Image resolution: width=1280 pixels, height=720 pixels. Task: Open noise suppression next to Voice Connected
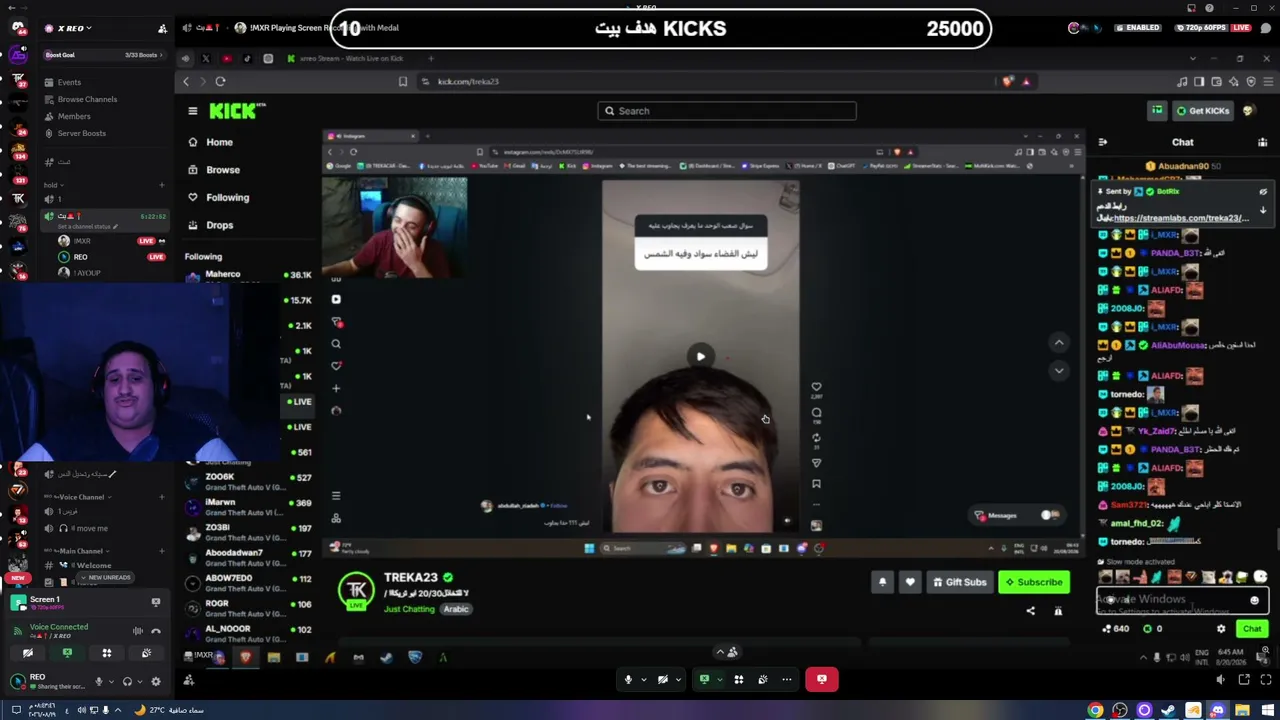[x=138, y=631]
